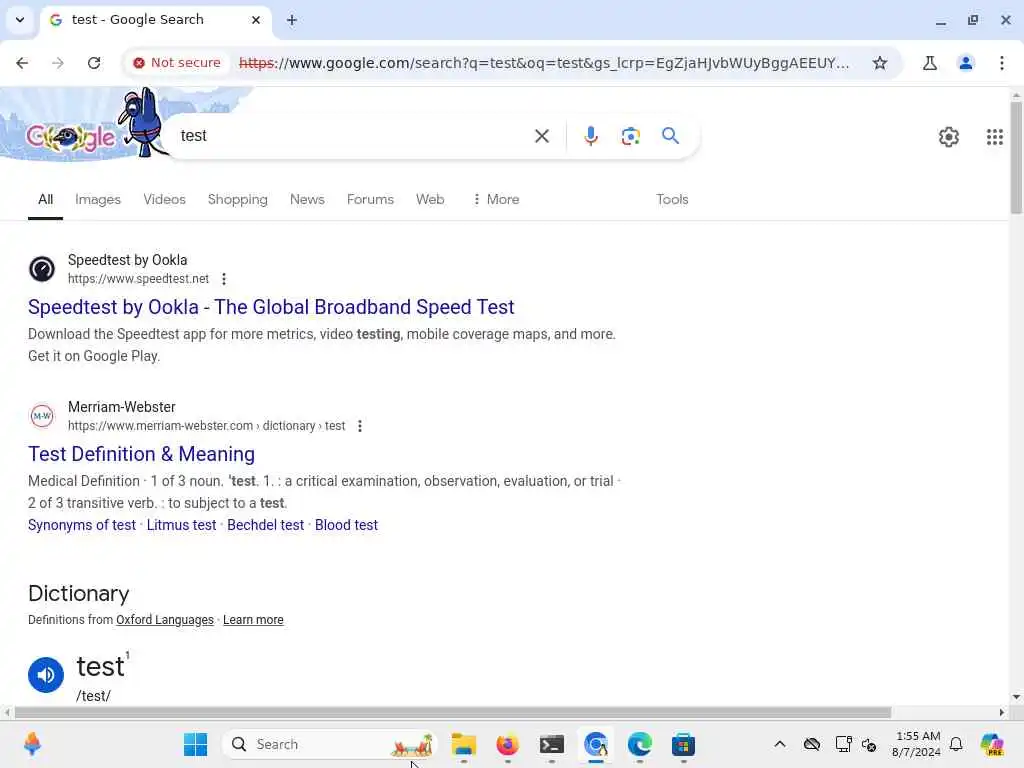Open the search Tools options
Image resolution: width=1024 pixels, height=768 pixels.
coord(672,199)
